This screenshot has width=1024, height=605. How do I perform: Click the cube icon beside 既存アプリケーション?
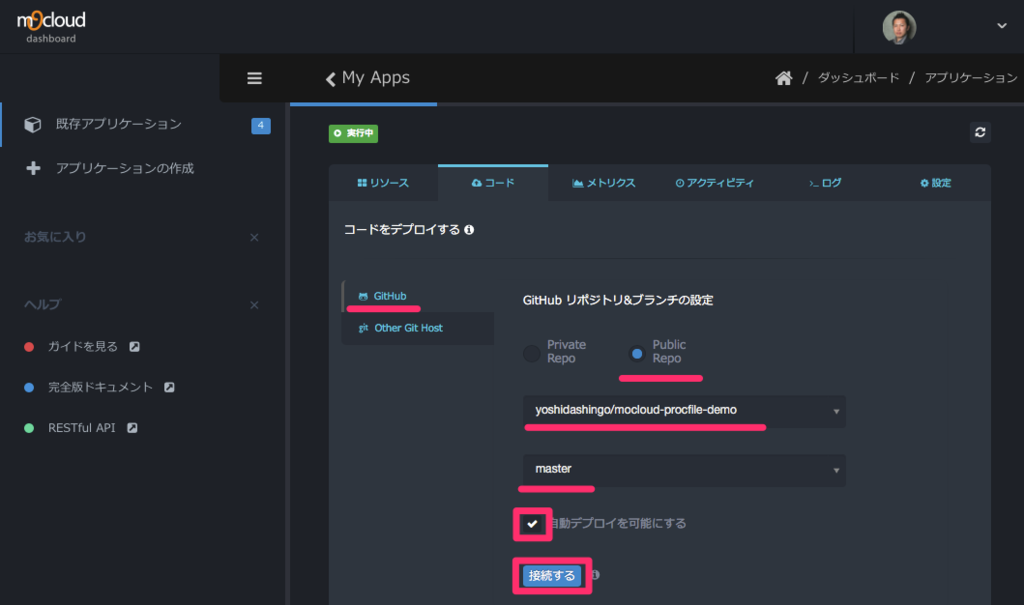[33, 124]
